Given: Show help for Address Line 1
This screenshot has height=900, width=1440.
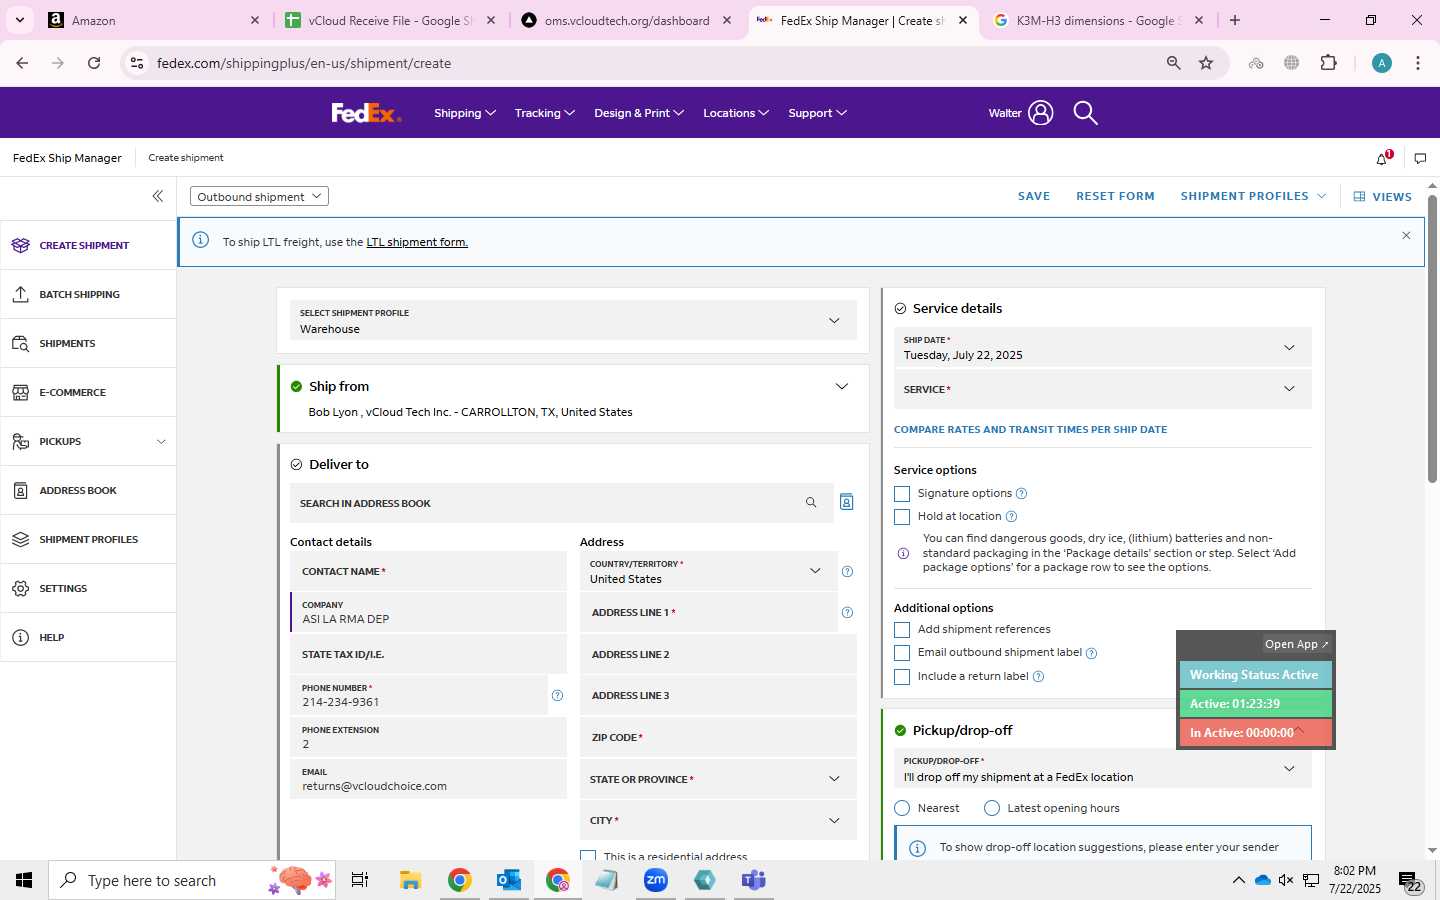Looking at the screenshot, I should pyautogui.click(x=847, y=612).
